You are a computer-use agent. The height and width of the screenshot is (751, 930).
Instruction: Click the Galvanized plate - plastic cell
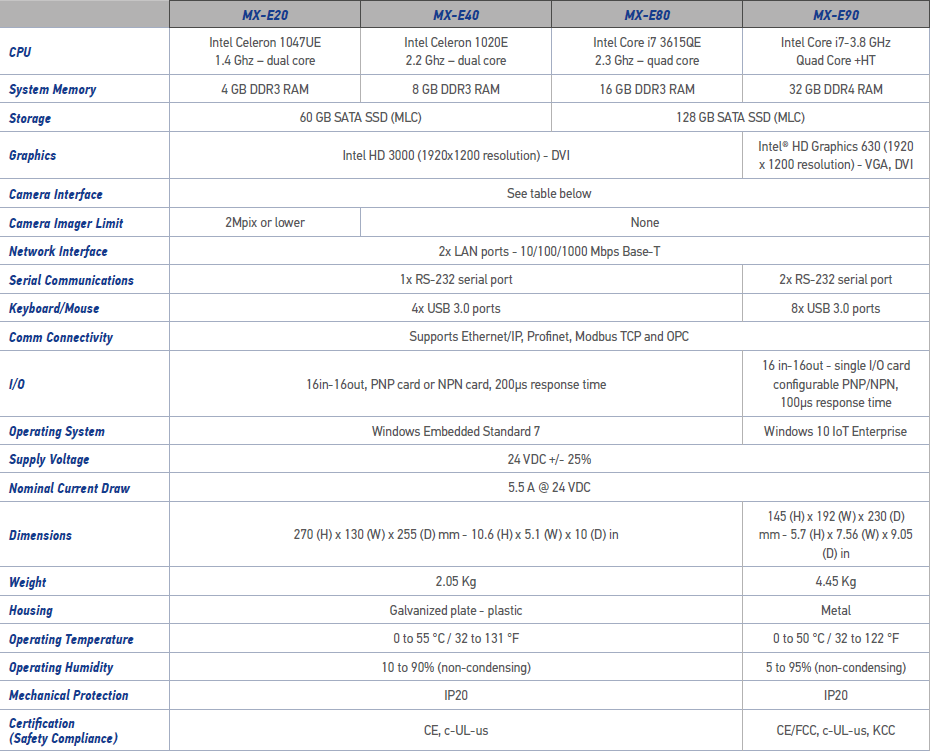point(456,610)
